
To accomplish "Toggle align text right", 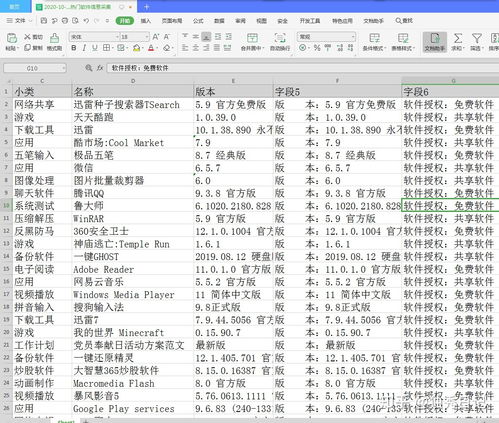I will [x=206, y=48].
